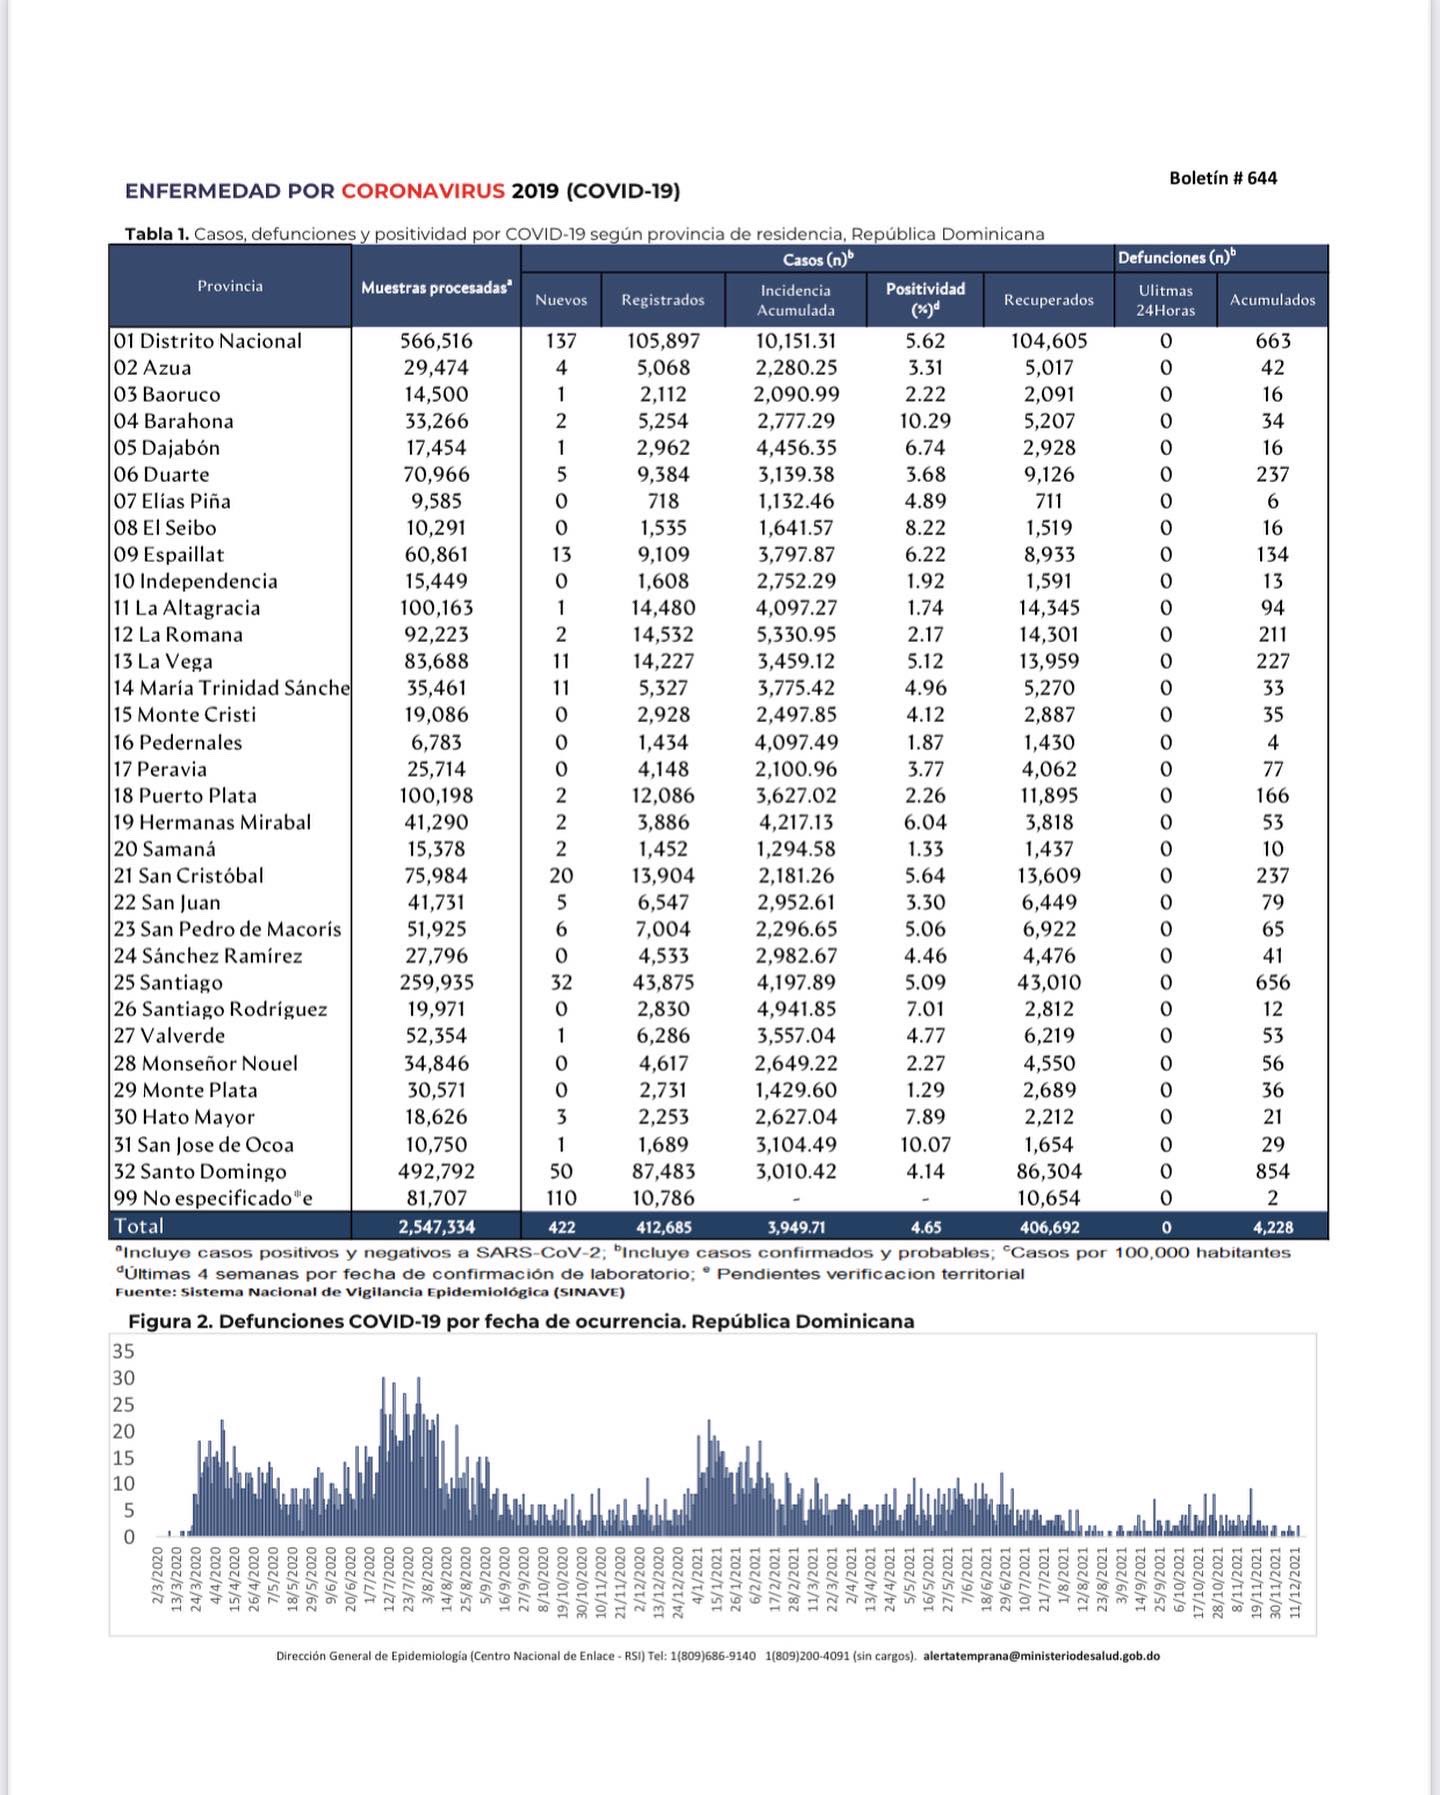Click the '13 La Vega' row label

pos(163,661)
